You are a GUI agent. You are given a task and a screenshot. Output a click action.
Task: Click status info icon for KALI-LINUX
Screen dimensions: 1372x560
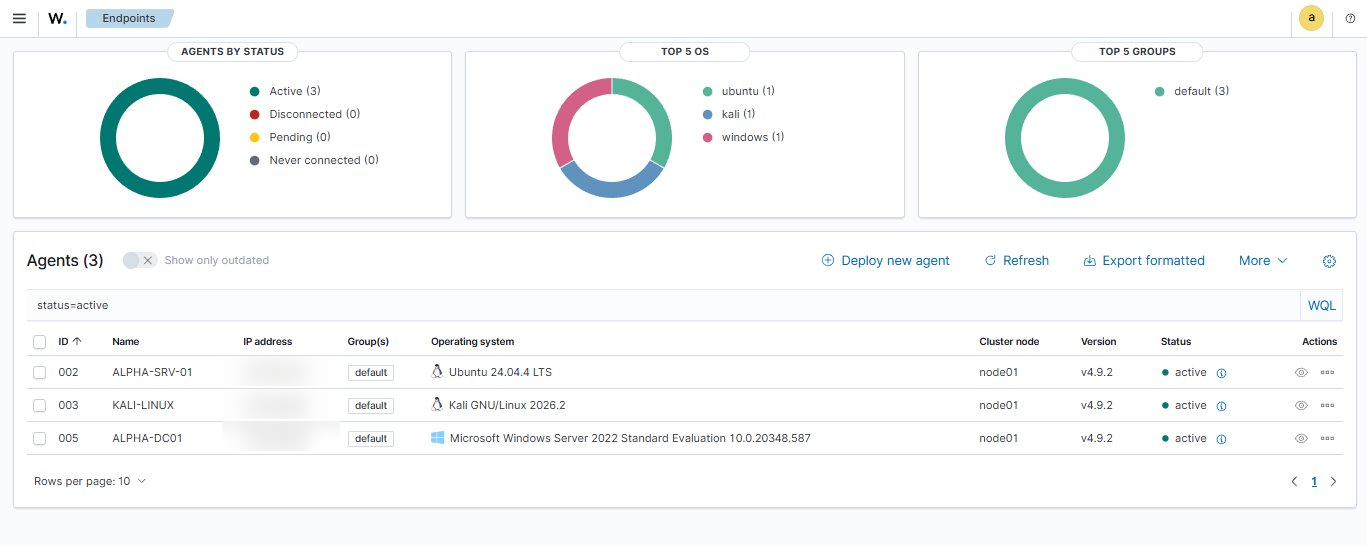(1222, 406)
